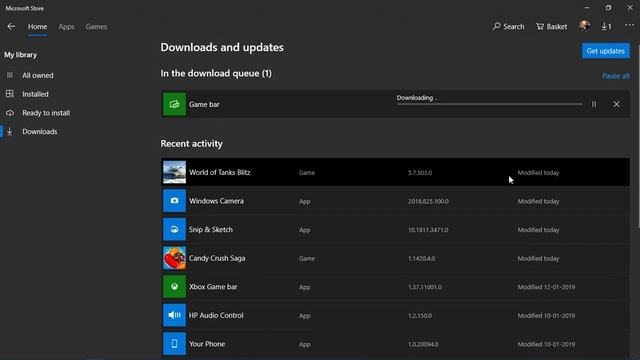640x360 pixels.
Task: Select All owned in My library
Action: coord(38,76)
